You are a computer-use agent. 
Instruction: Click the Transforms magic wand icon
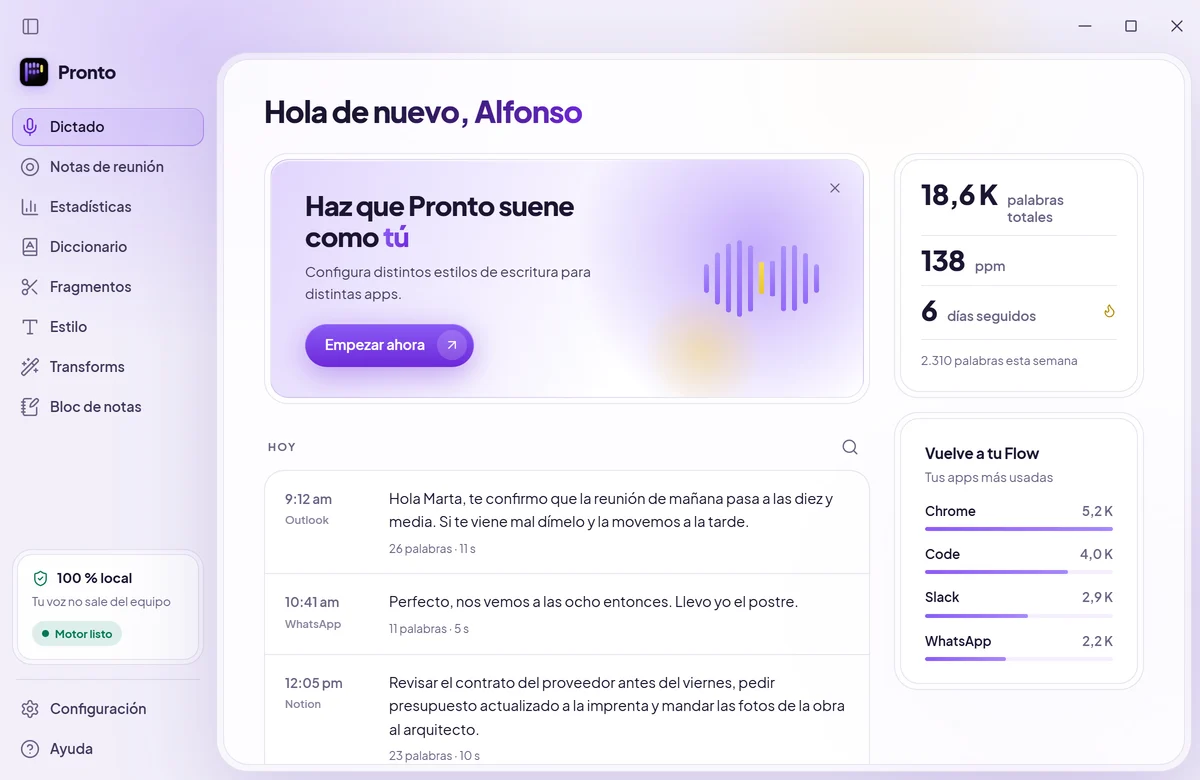coord(30,367)
